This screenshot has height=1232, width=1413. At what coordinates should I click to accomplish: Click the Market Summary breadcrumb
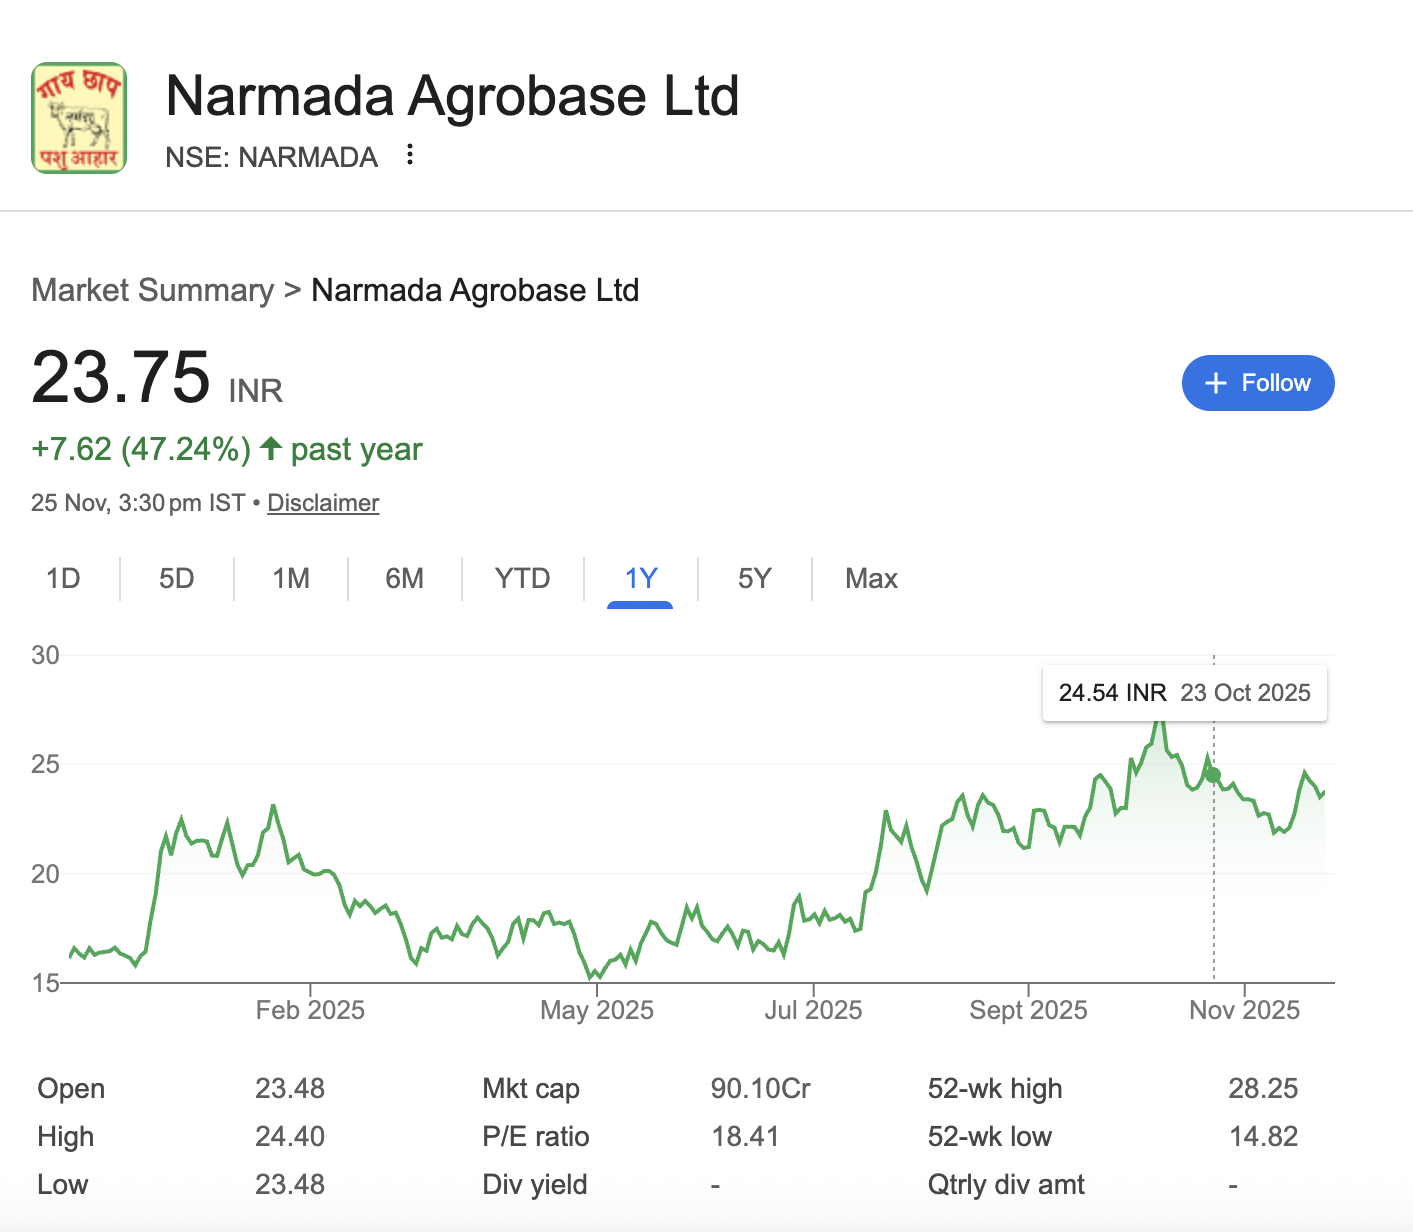[152, 290]
